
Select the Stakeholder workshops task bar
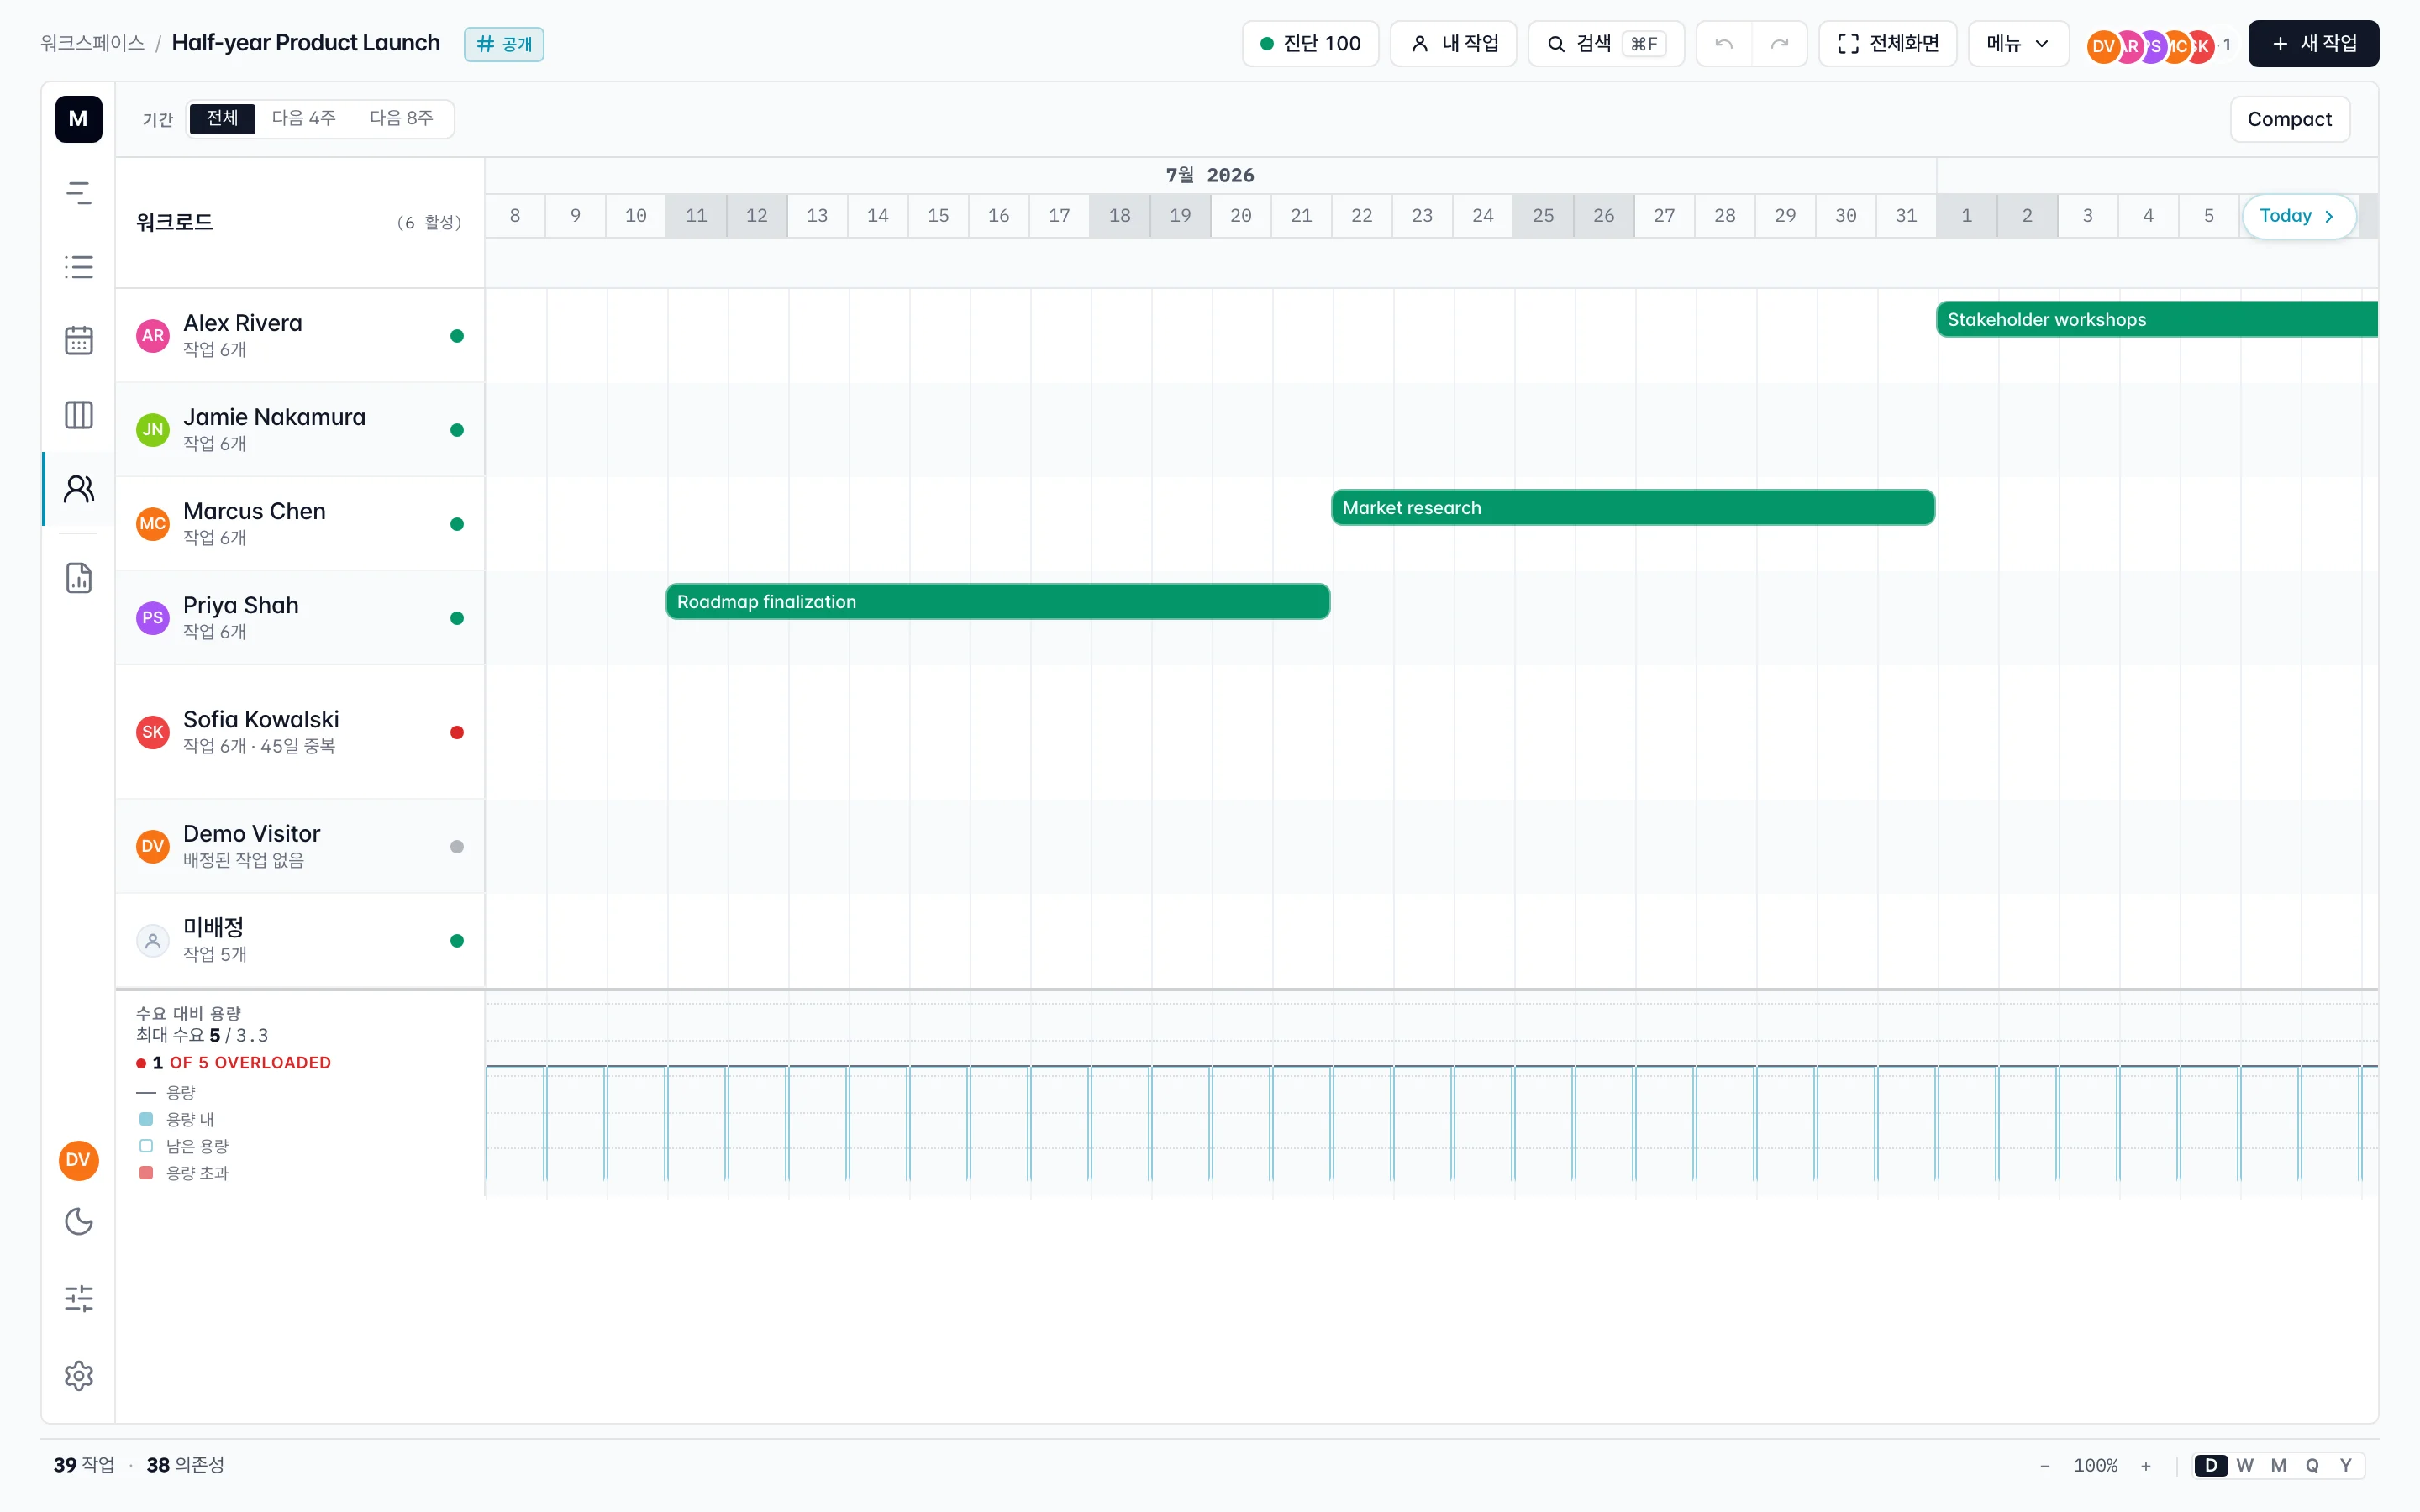pyautogui.click(x=2157, y=320)
